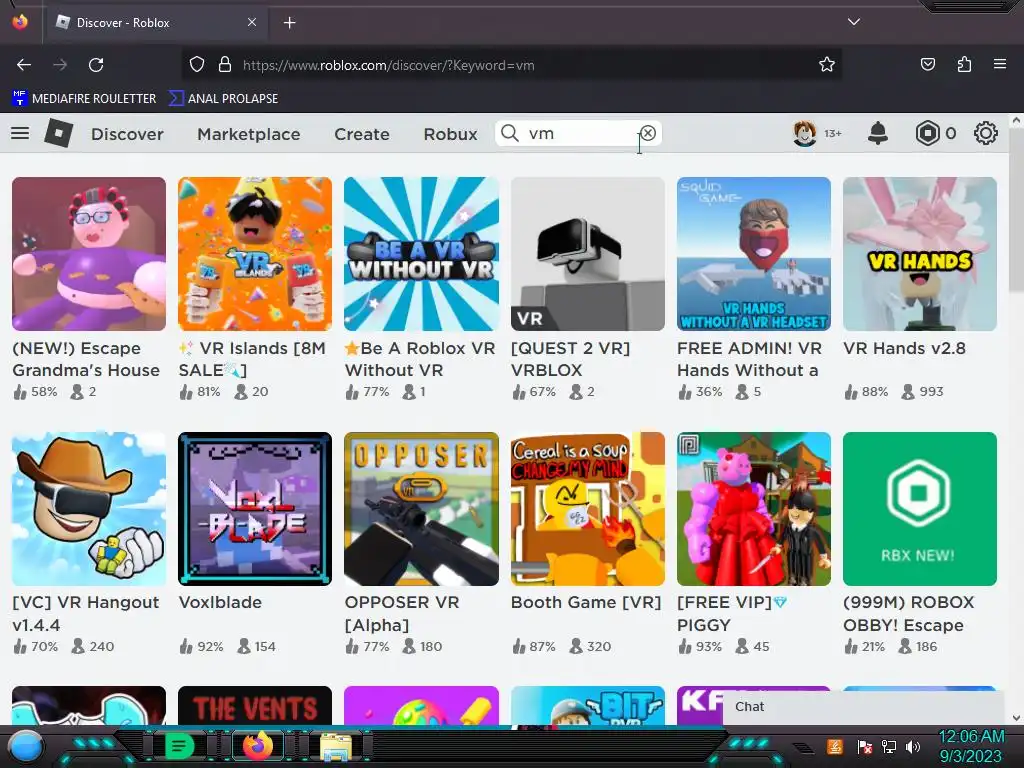Open a new tab with the plus button
Screen dimensions: 1024x768
click(289, 23)
